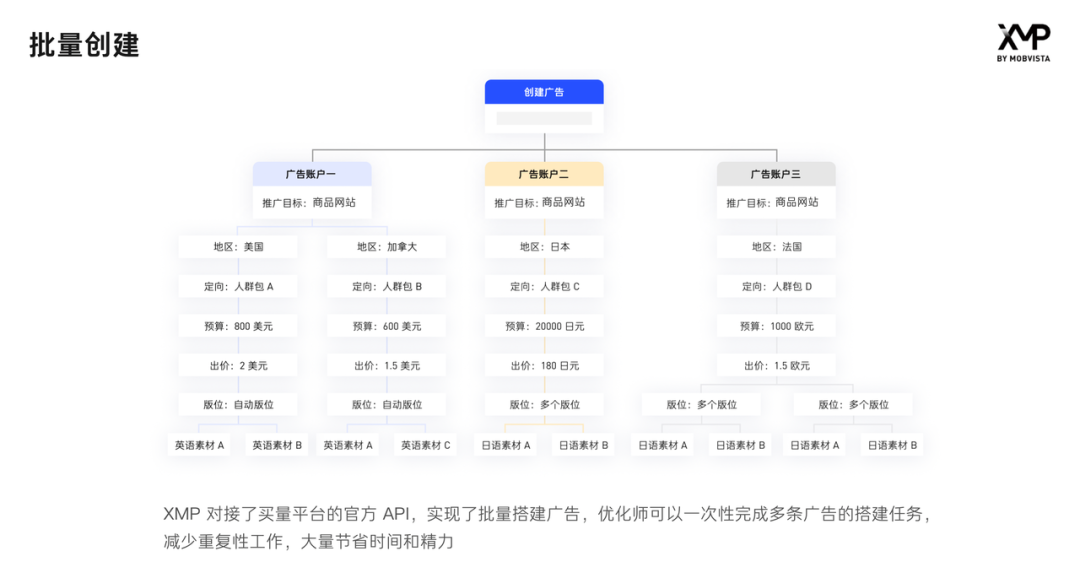Select the 英语素材 B box
This screenshot has height=562, width=1080.
click(277, 446)
